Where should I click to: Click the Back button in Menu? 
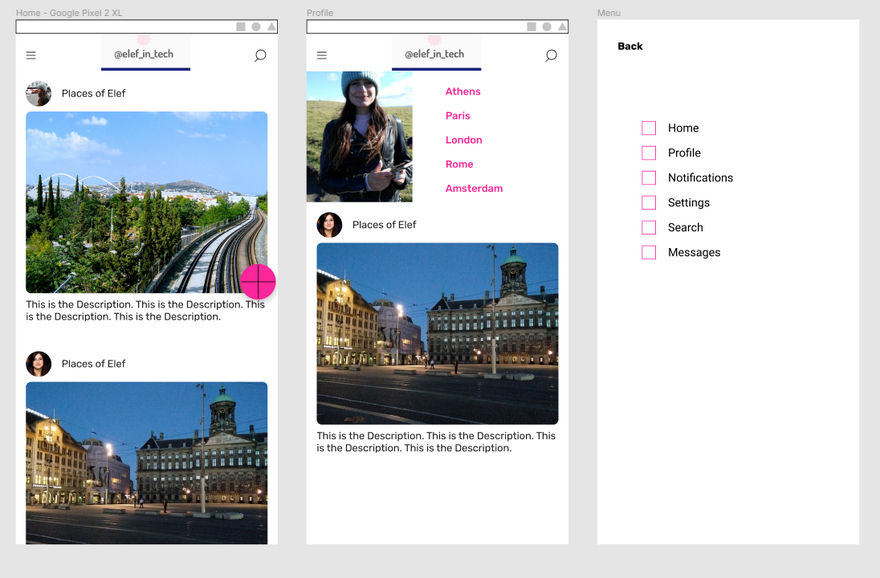(630, 47)
